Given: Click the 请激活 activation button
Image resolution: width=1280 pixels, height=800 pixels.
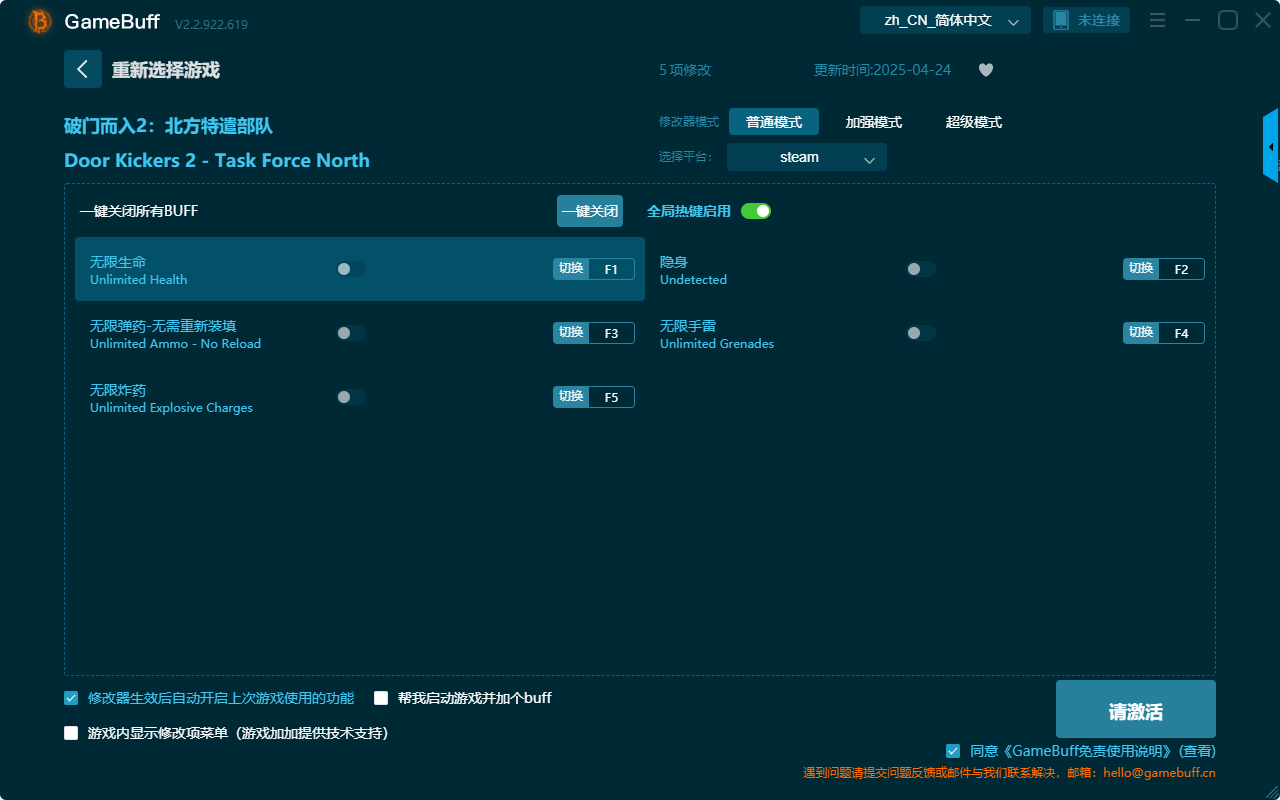Looking at the screenshot, I should [x=1135, y=708].
